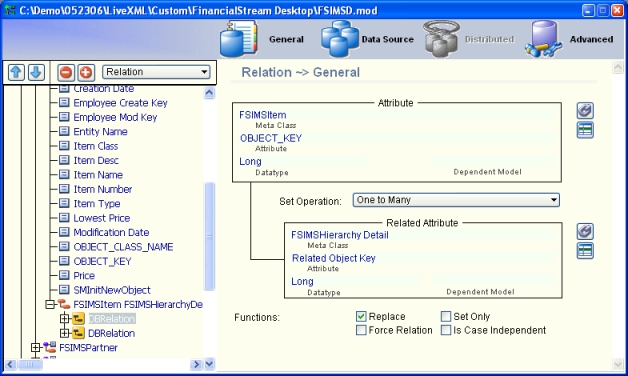The image size is (628, 376).
Task: Enable the Is Case Independent checkbox
Action: tap(446, 330)
